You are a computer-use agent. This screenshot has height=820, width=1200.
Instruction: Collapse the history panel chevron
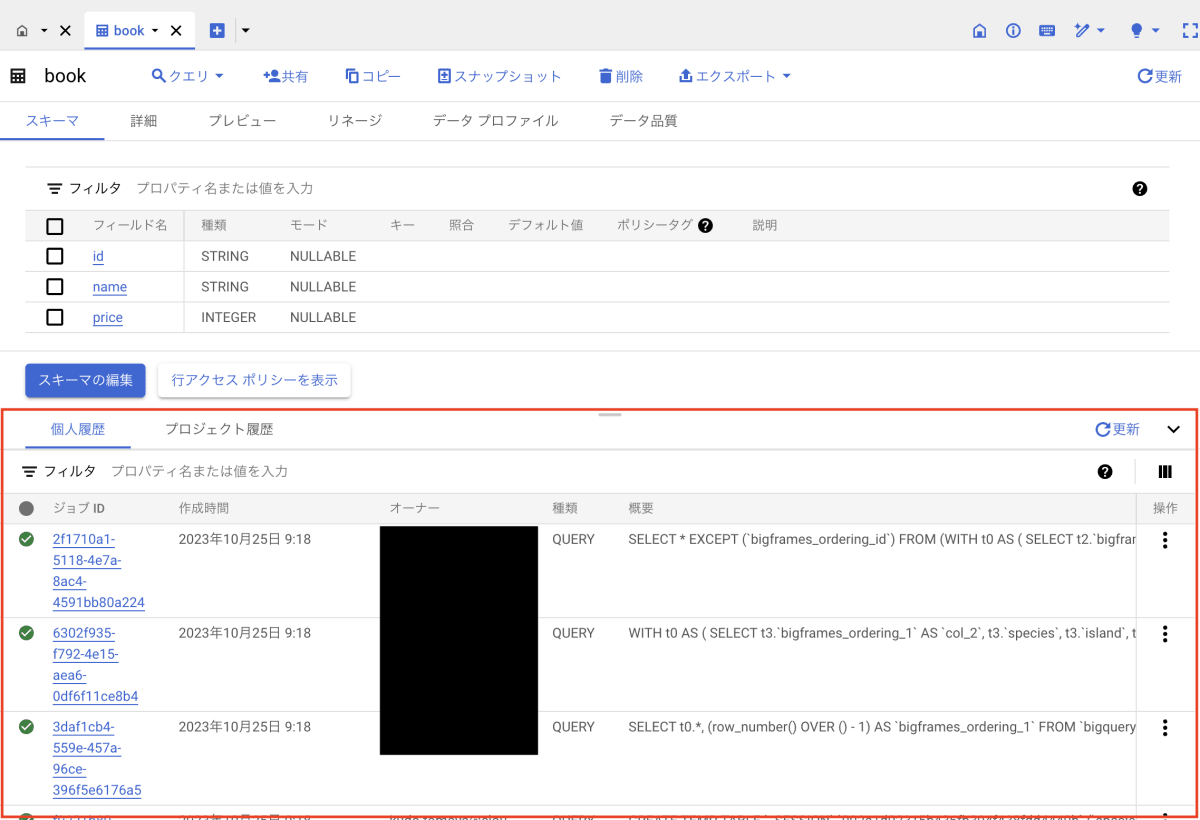click(x=1174, y=430)
